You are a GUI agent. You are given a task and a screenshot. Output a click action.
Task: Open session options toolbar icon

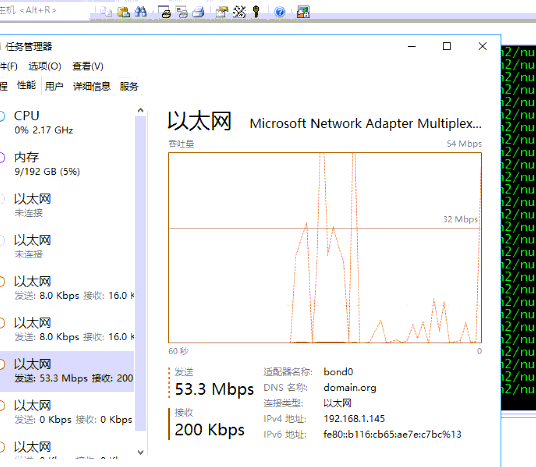point(222,12)
